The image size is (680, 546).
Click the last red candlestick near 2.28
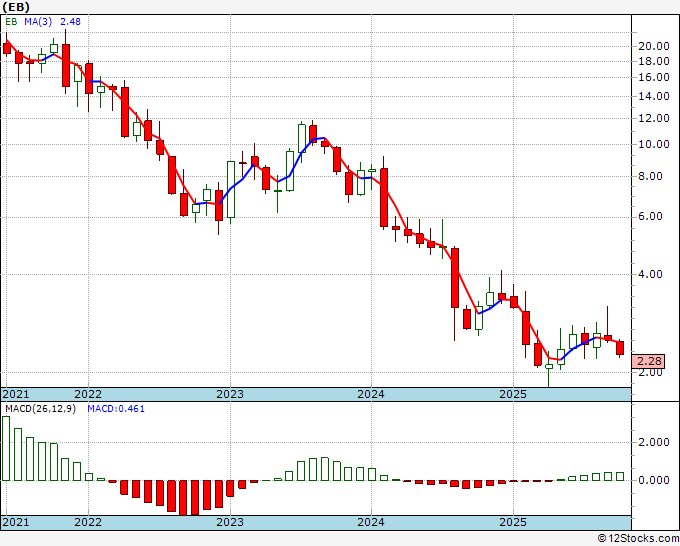[x=620, y=348]
